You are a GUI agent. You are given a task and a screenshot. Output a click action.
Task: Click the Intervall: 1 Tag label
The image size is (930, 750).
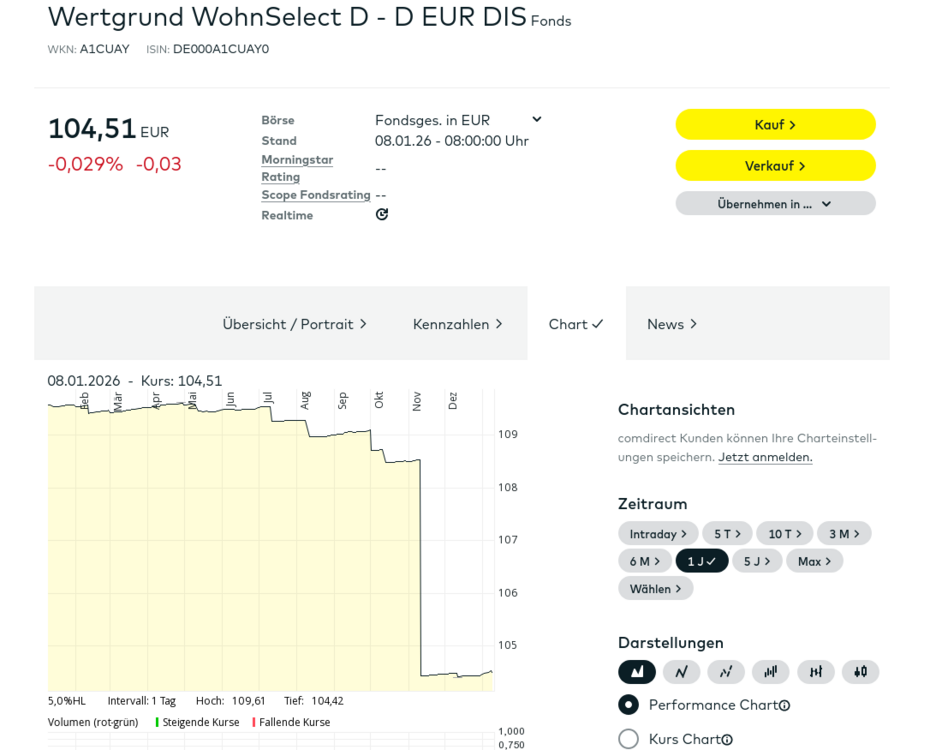tap(142, 701)
